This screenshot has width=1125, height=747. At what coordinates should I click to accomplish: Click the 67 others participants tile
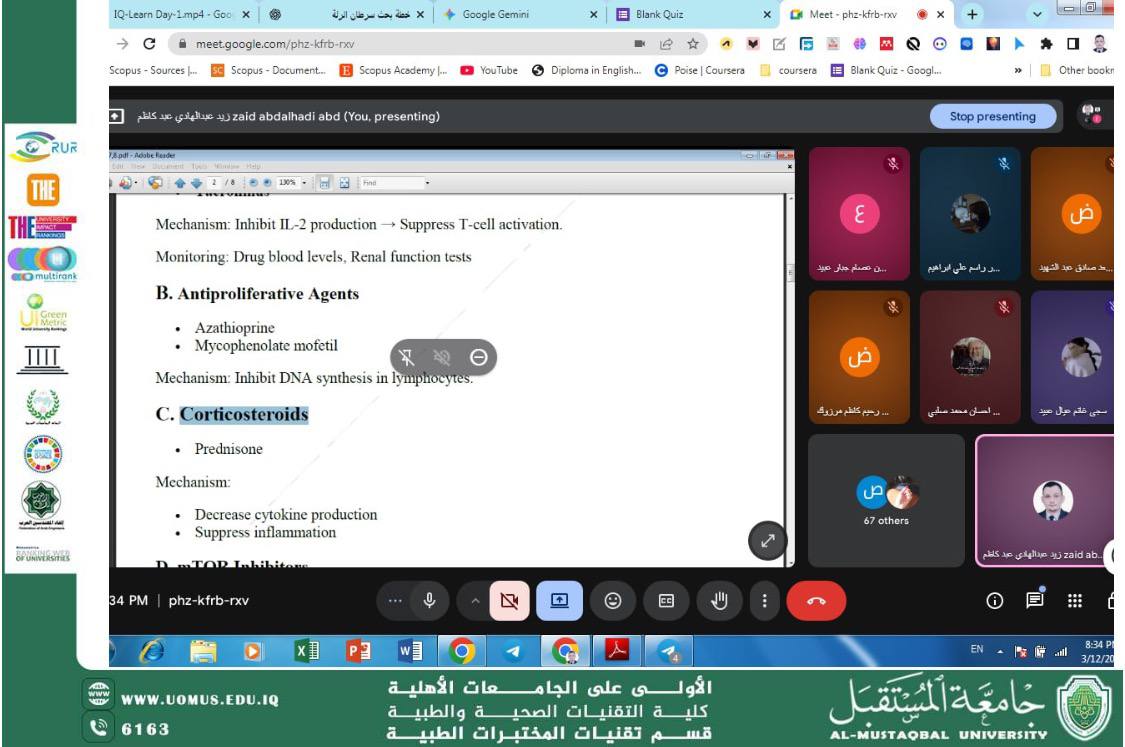click(886, 500)
